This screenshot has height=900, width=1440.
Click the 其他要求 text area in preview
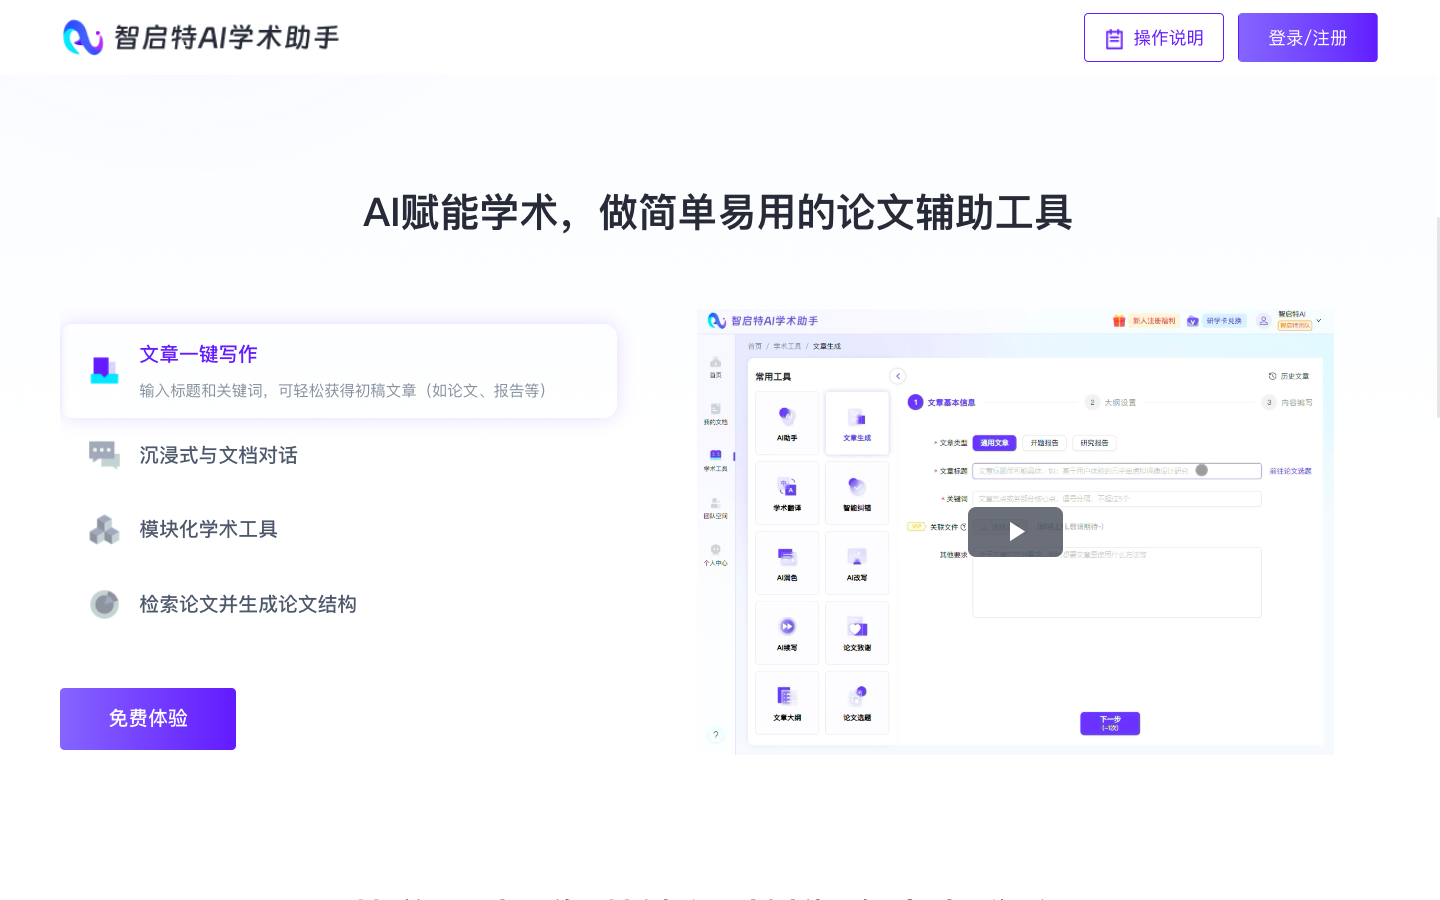coord(1117,582)
